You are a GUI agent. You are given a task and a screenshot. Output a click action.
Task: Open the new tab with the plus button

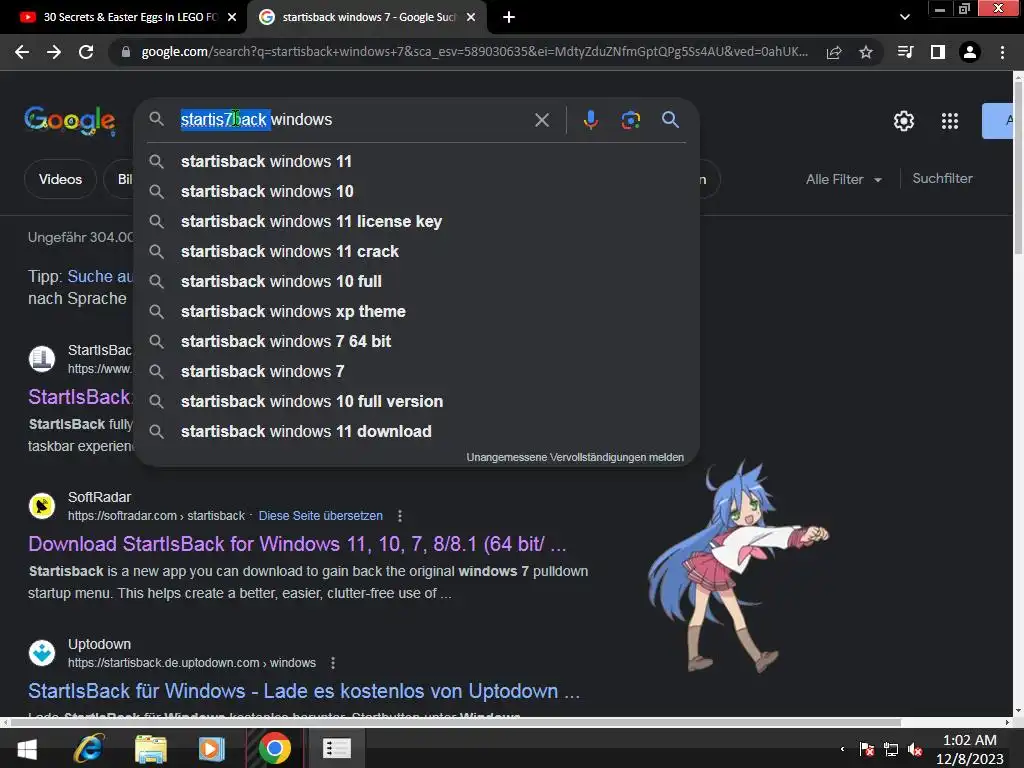(509, 17)
